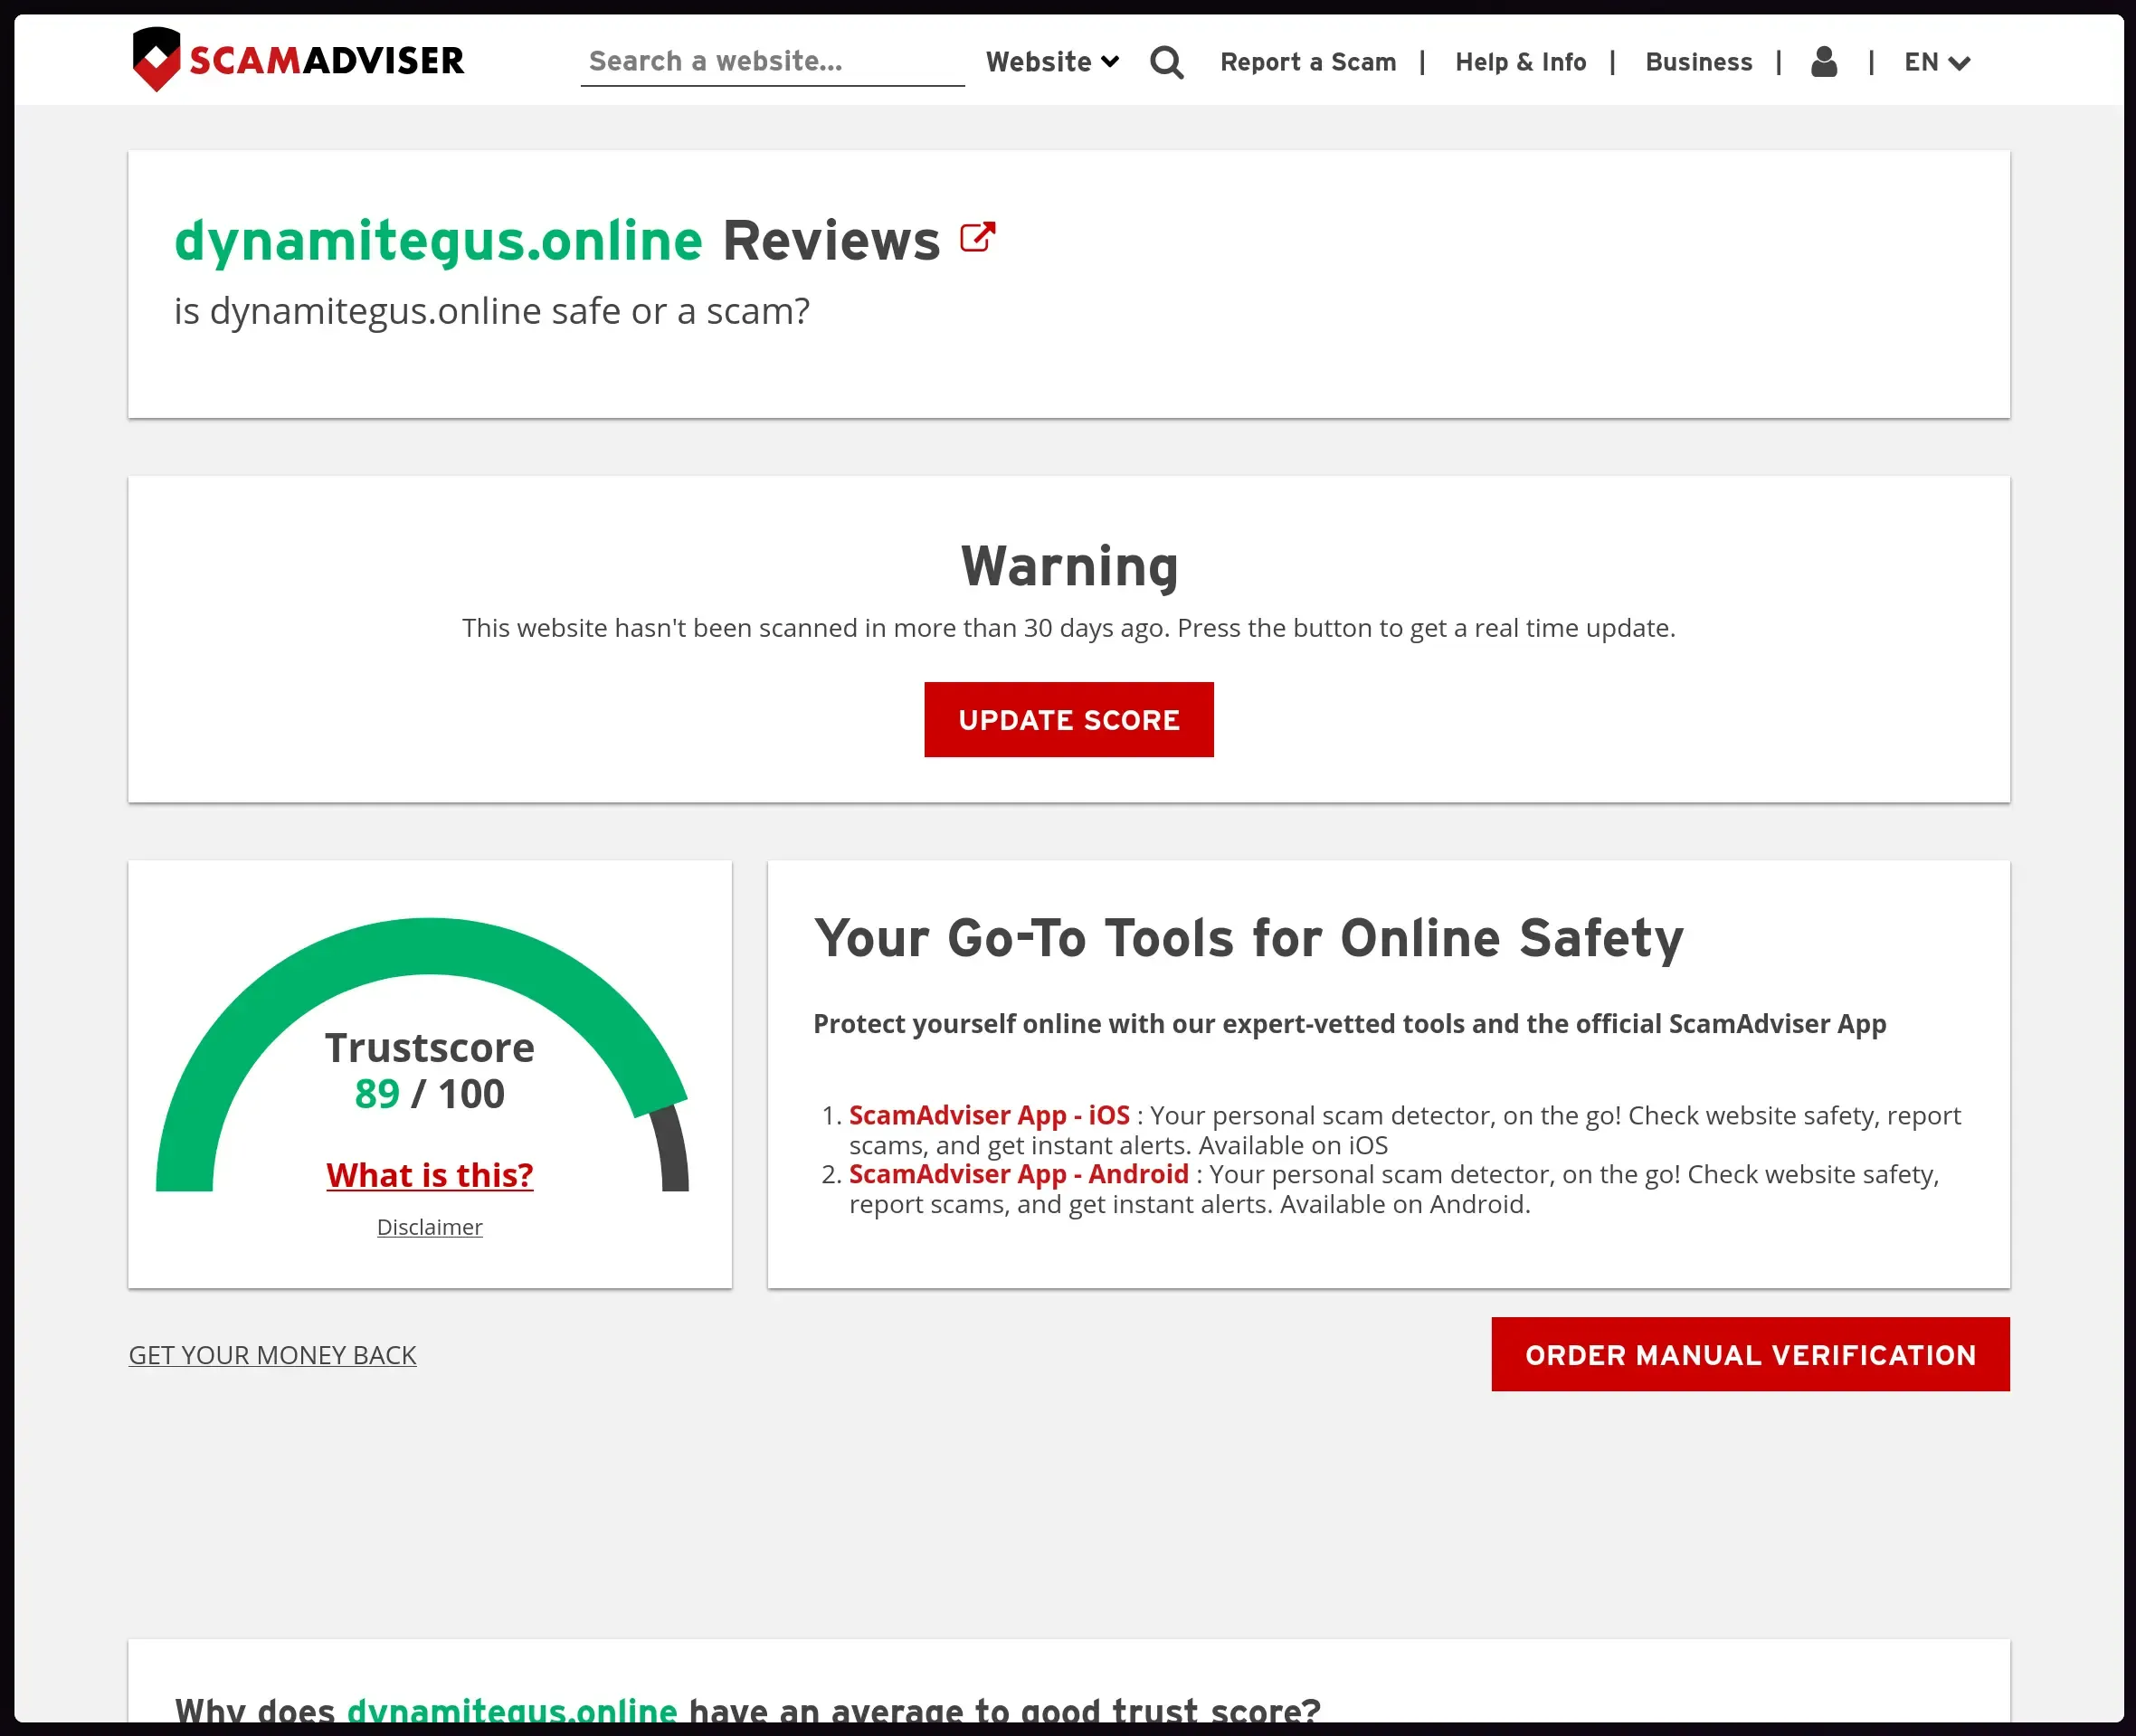Click ORDER MANUAL VERIFICATION
This screenshot has width=2136, height=1736.
(1750, 1355)
